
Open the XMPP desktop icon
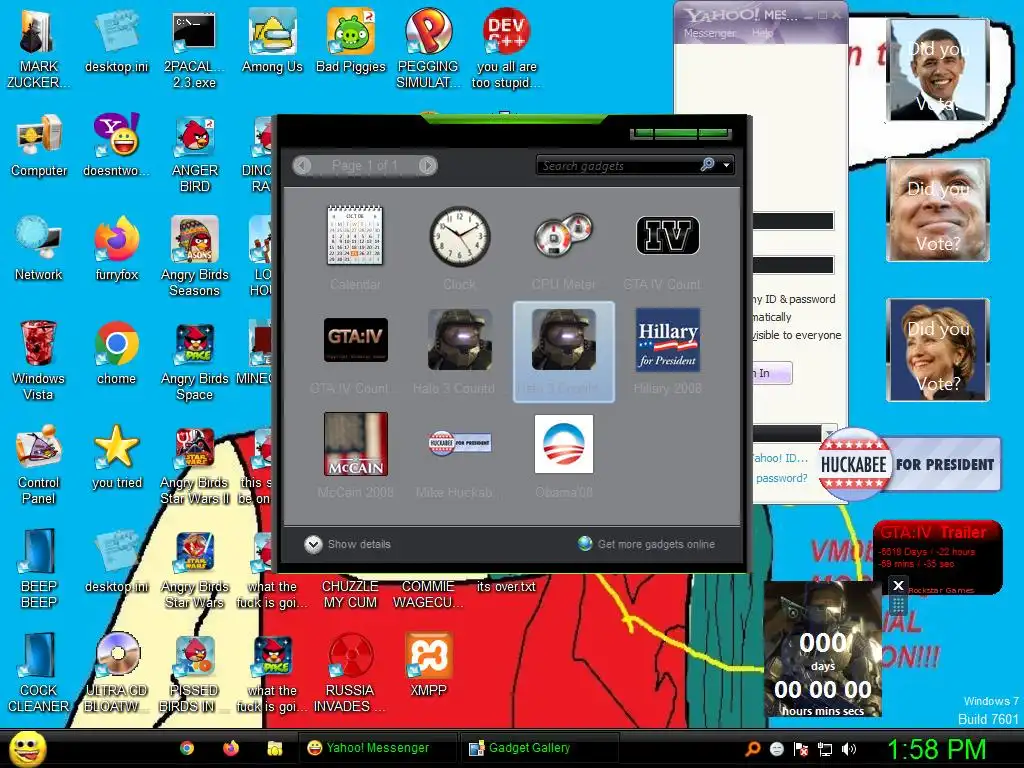click(428, 665)
